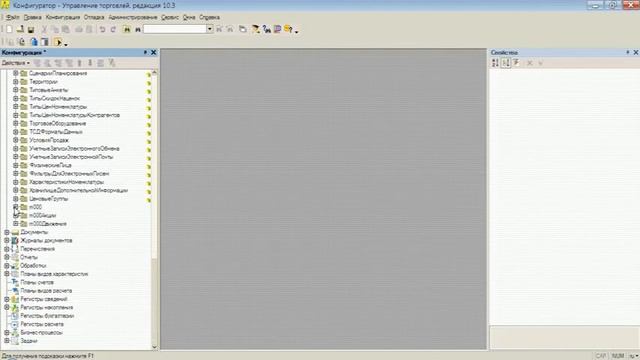640x360 pixels.
Task: Click the folder icon of Территории
Action: [24, 82]
